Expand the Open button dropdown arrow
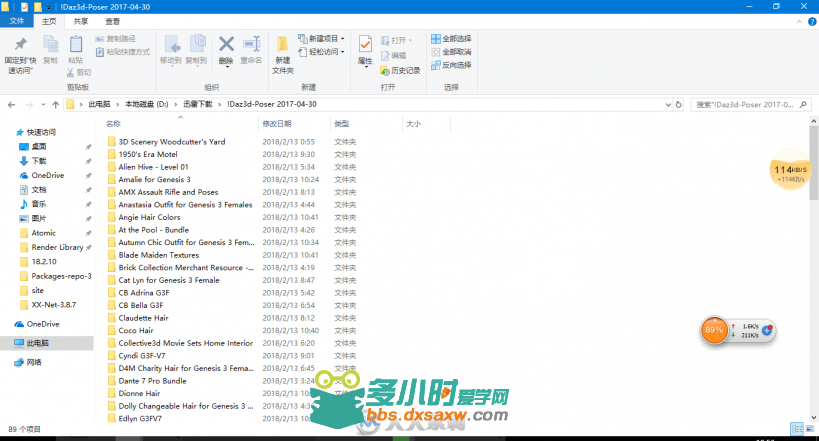 pos(411,40)
